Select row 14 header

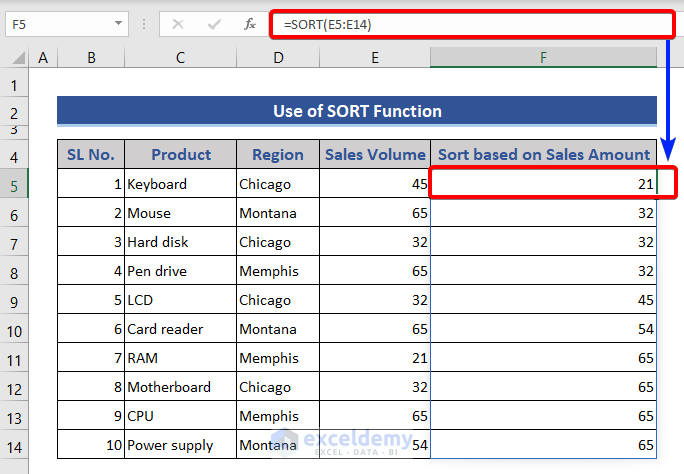(14, 445)
